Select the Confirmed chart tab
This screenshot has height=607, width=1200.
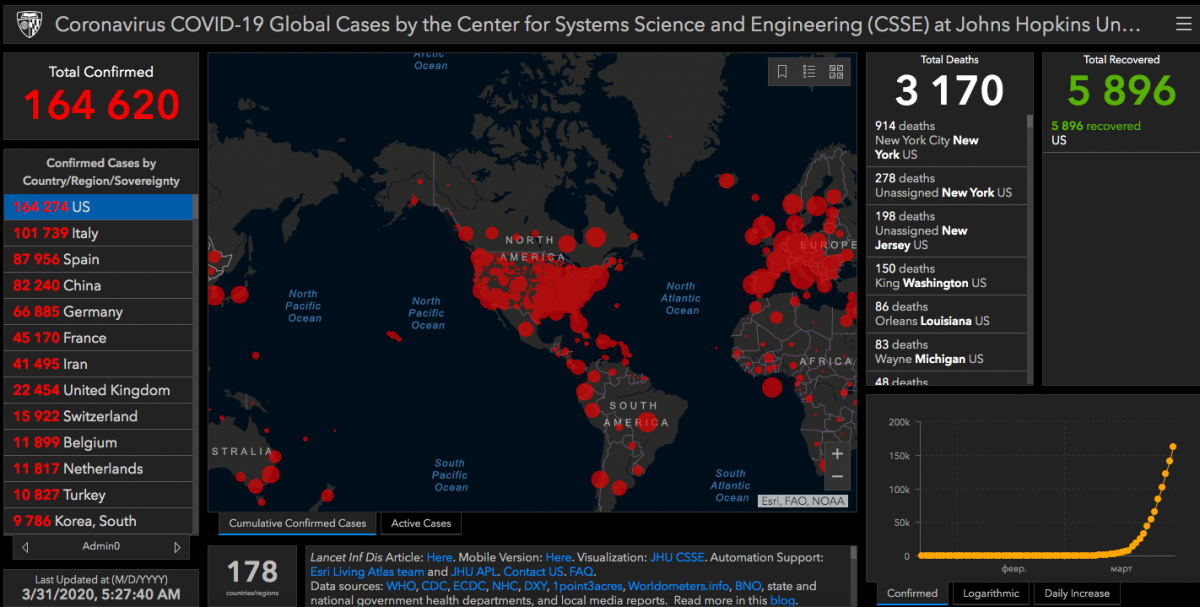[912, 593]
